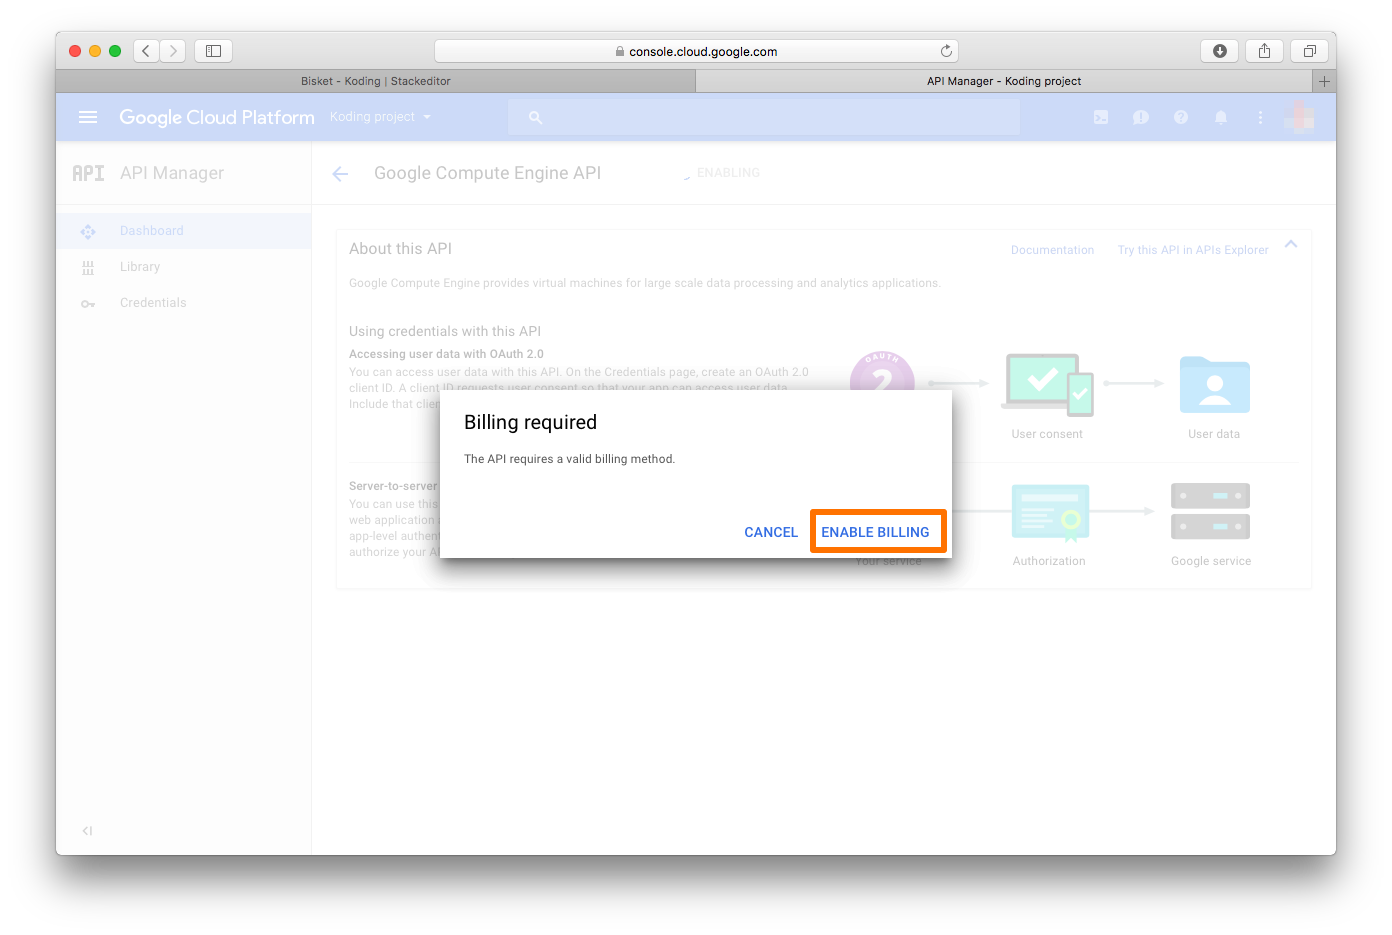Click the Google service server illustration
This screenshot has width=1392, height=935.
coord(1210,511)
